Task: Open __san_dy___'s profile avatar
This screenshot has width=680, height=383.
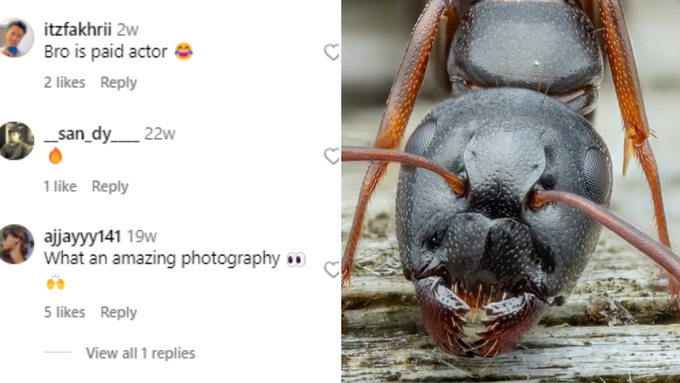Action: click(15, 141)
